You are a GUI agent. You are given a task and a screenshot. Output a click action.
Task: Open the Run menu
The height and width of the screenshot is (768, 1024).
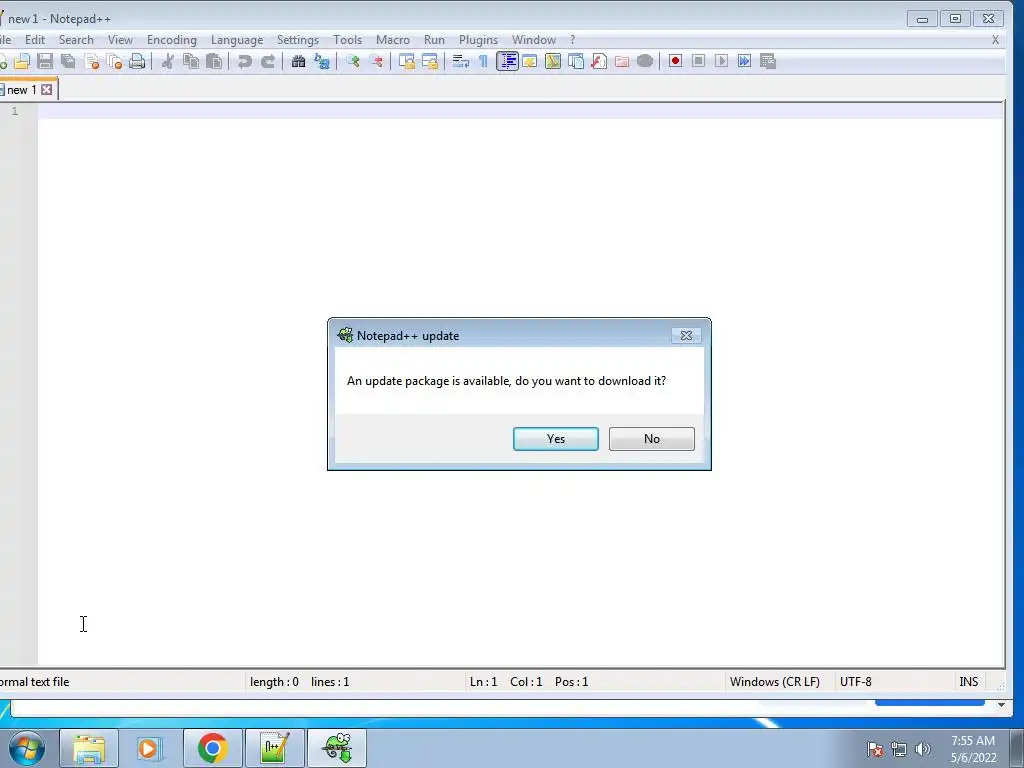(x=434, y=40)
